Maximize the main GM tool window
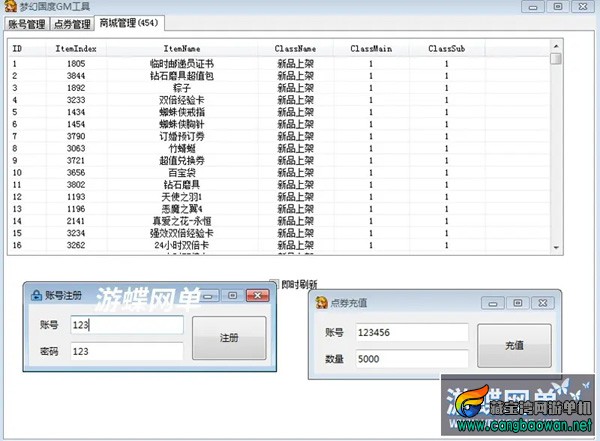600x441 pixels. 558,7
